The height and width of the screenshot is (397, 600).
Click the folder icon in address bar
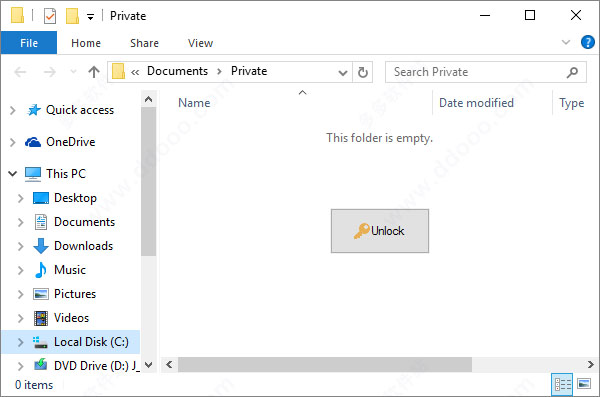118,71
